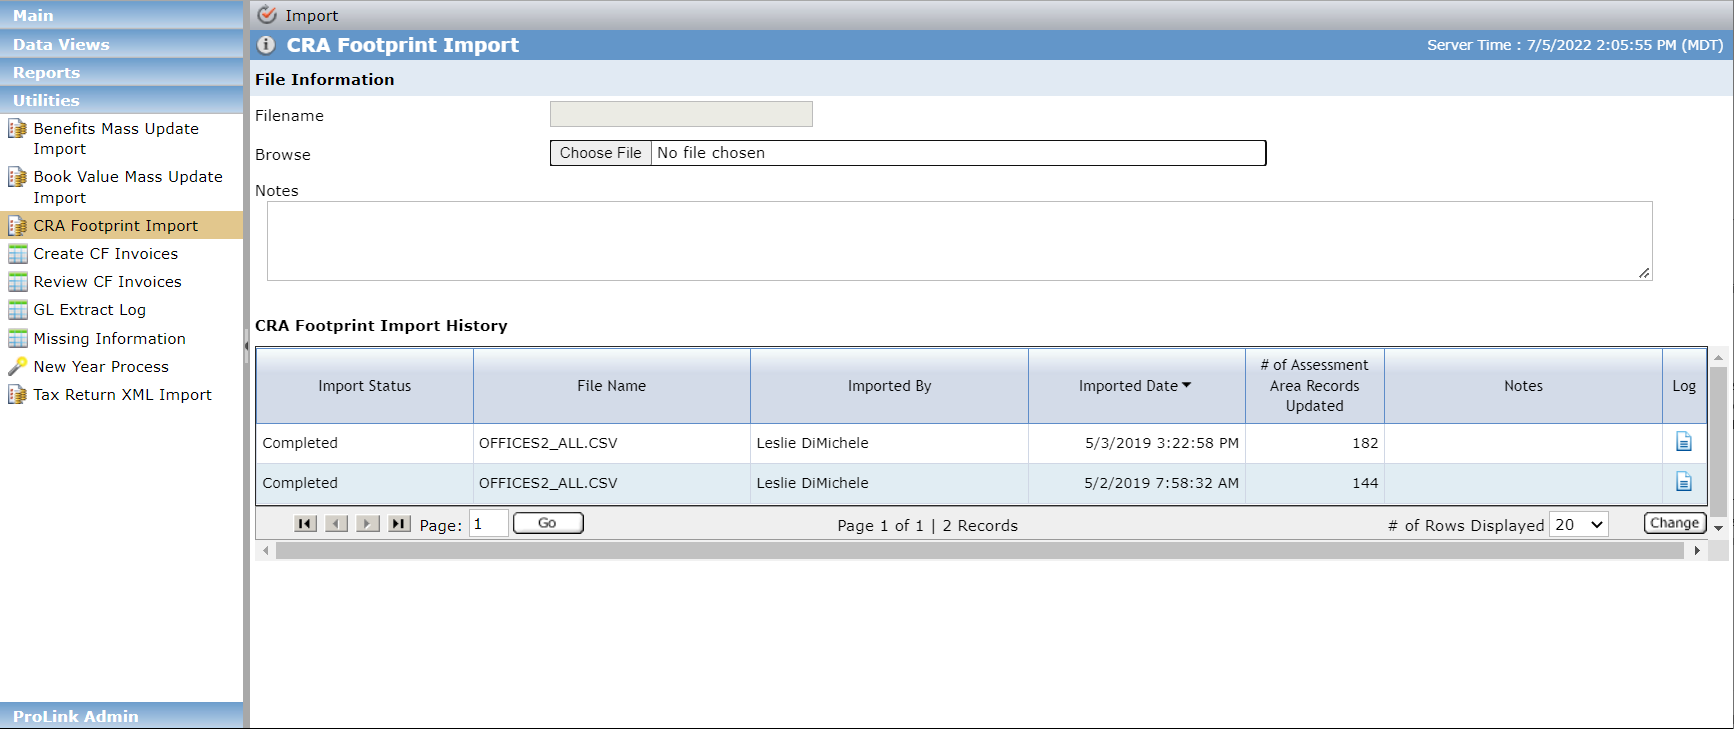Open Benefits Mass Update Import

point(116,139)
